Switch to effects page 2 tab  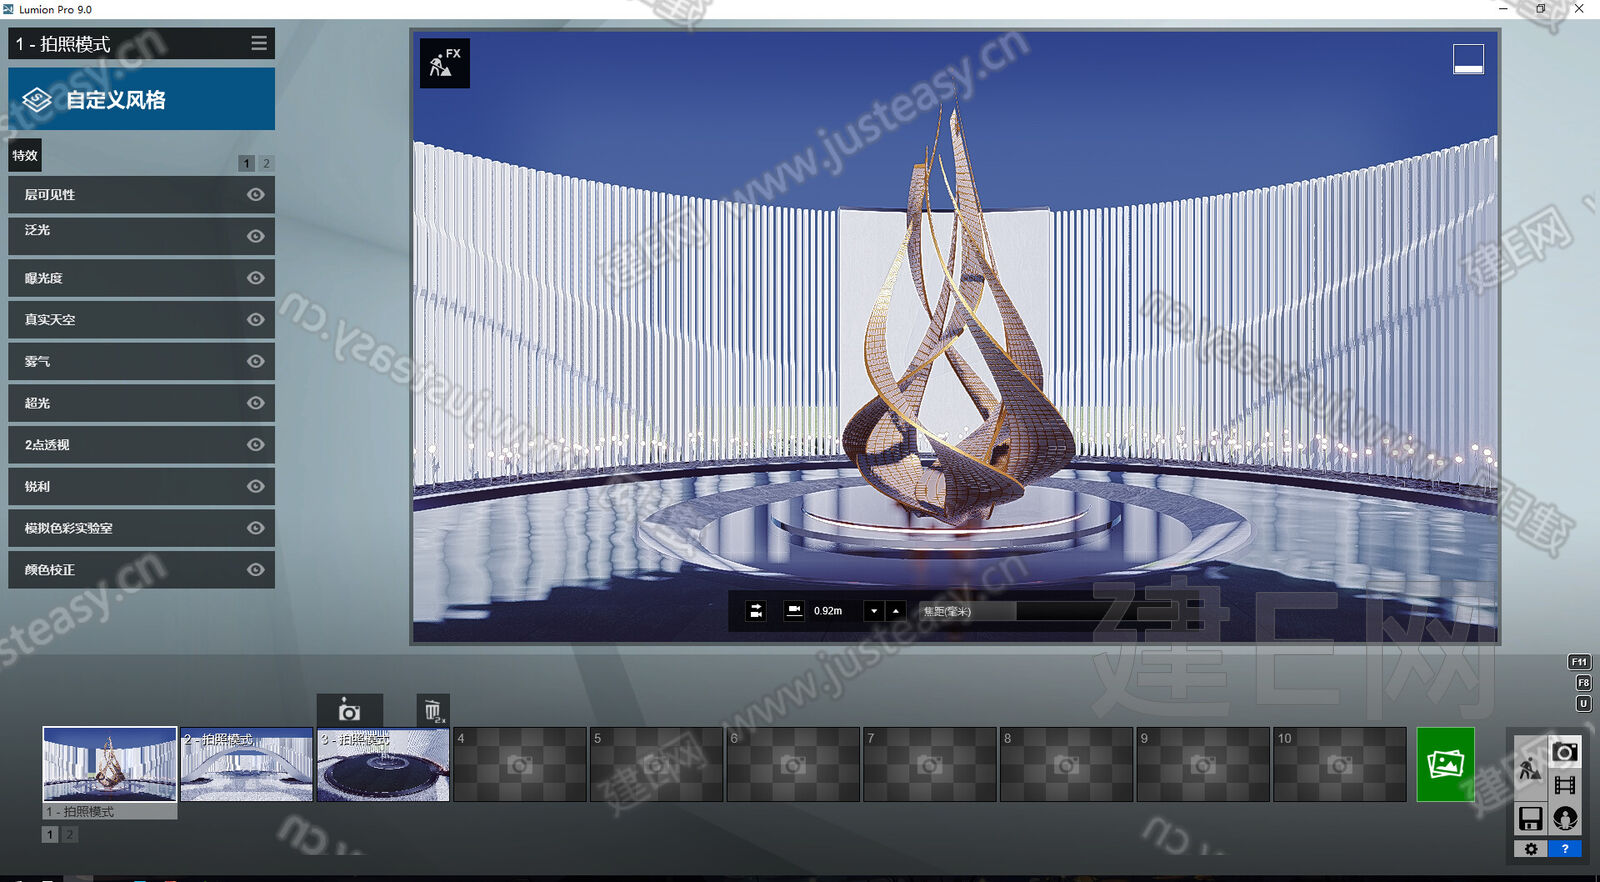coord(266,163)
